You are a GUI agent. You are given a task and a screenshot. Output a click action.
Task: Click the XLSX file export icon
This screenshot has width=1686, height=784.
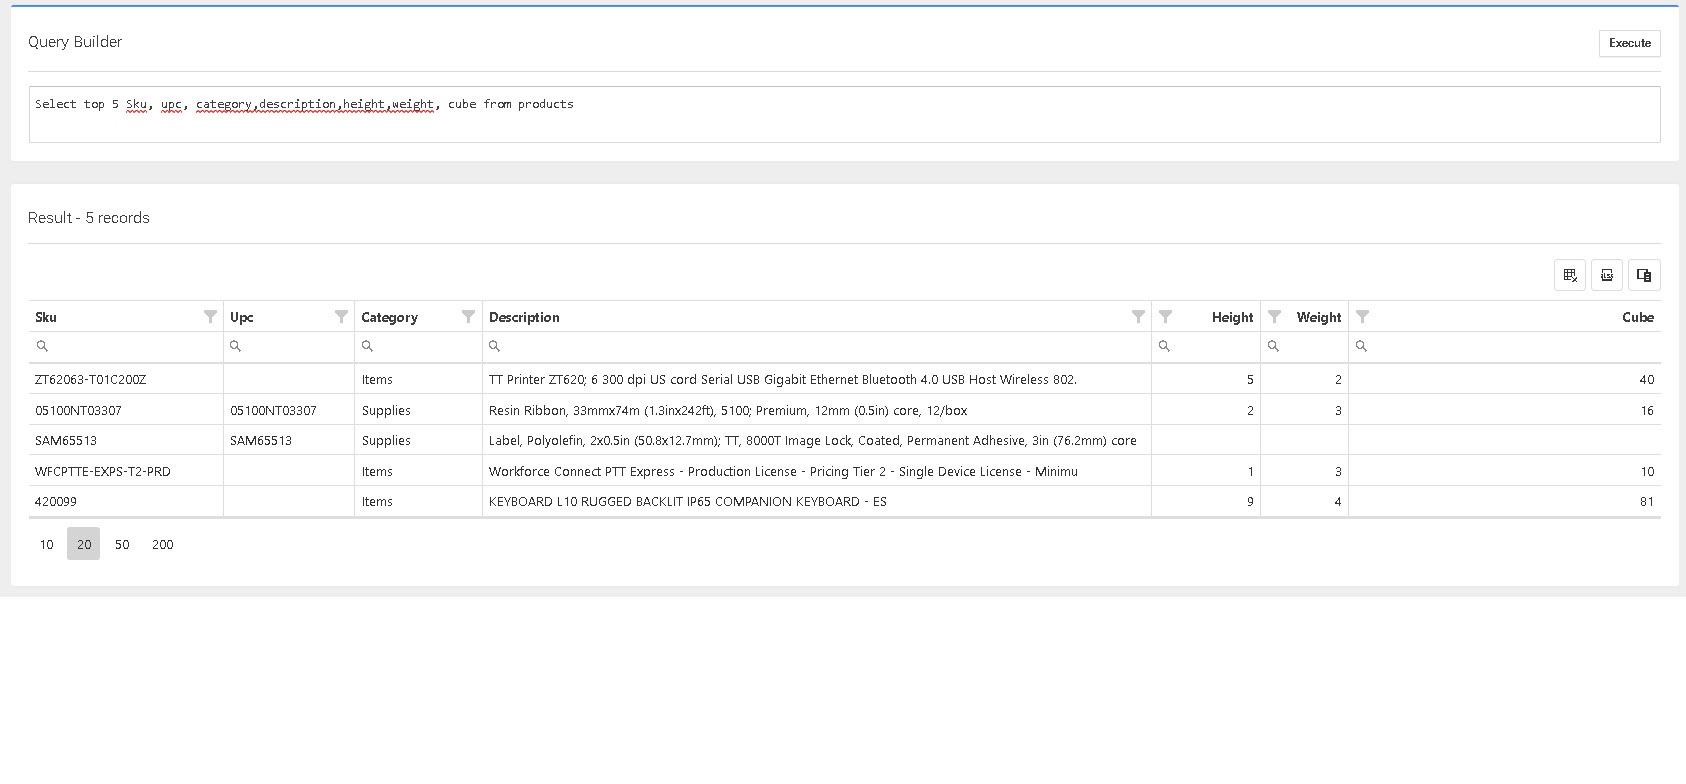click(1607, 275)
